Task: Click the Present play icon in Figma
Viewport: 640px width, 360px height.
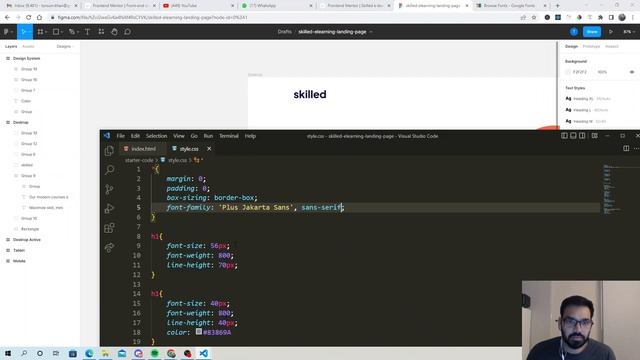Action: [611, 32]
